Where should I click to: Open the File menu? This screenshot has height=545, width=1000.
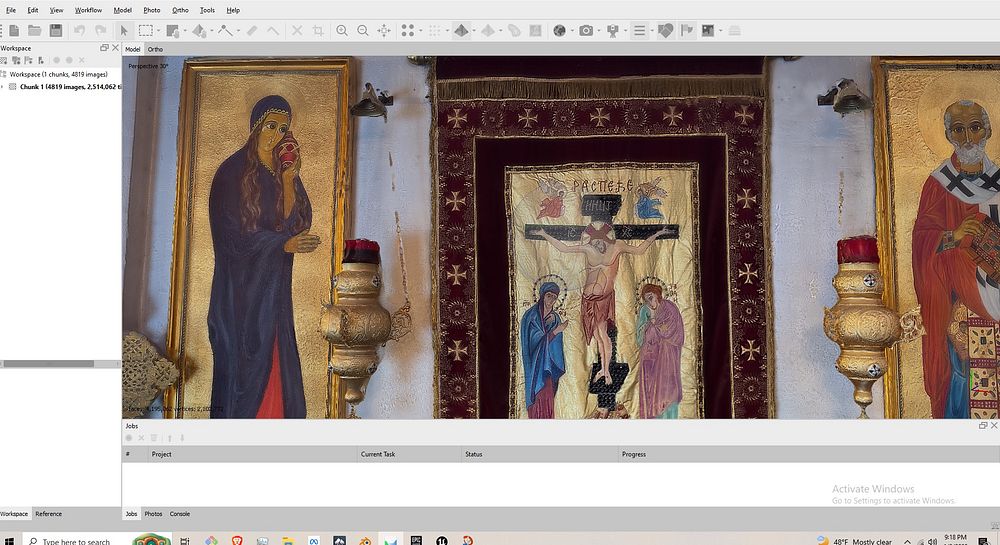[x=11, y=10]
